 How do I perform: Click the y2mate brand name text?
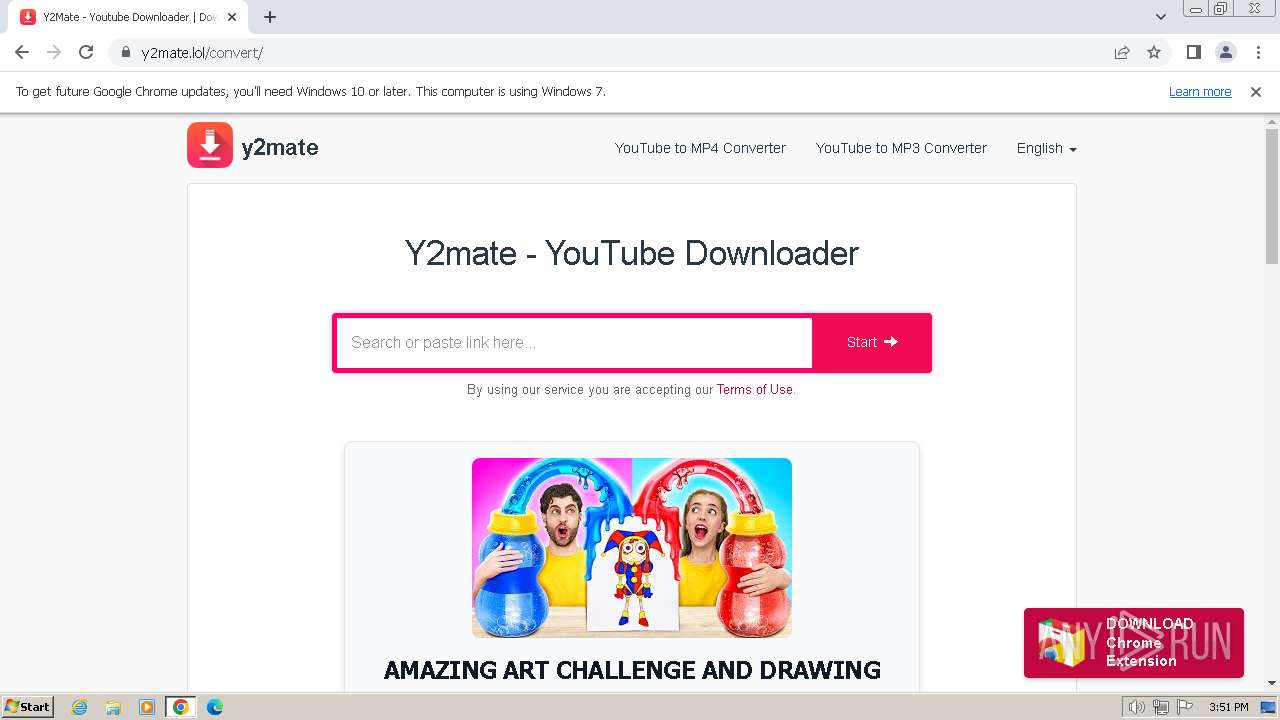[x=280, y=147]
